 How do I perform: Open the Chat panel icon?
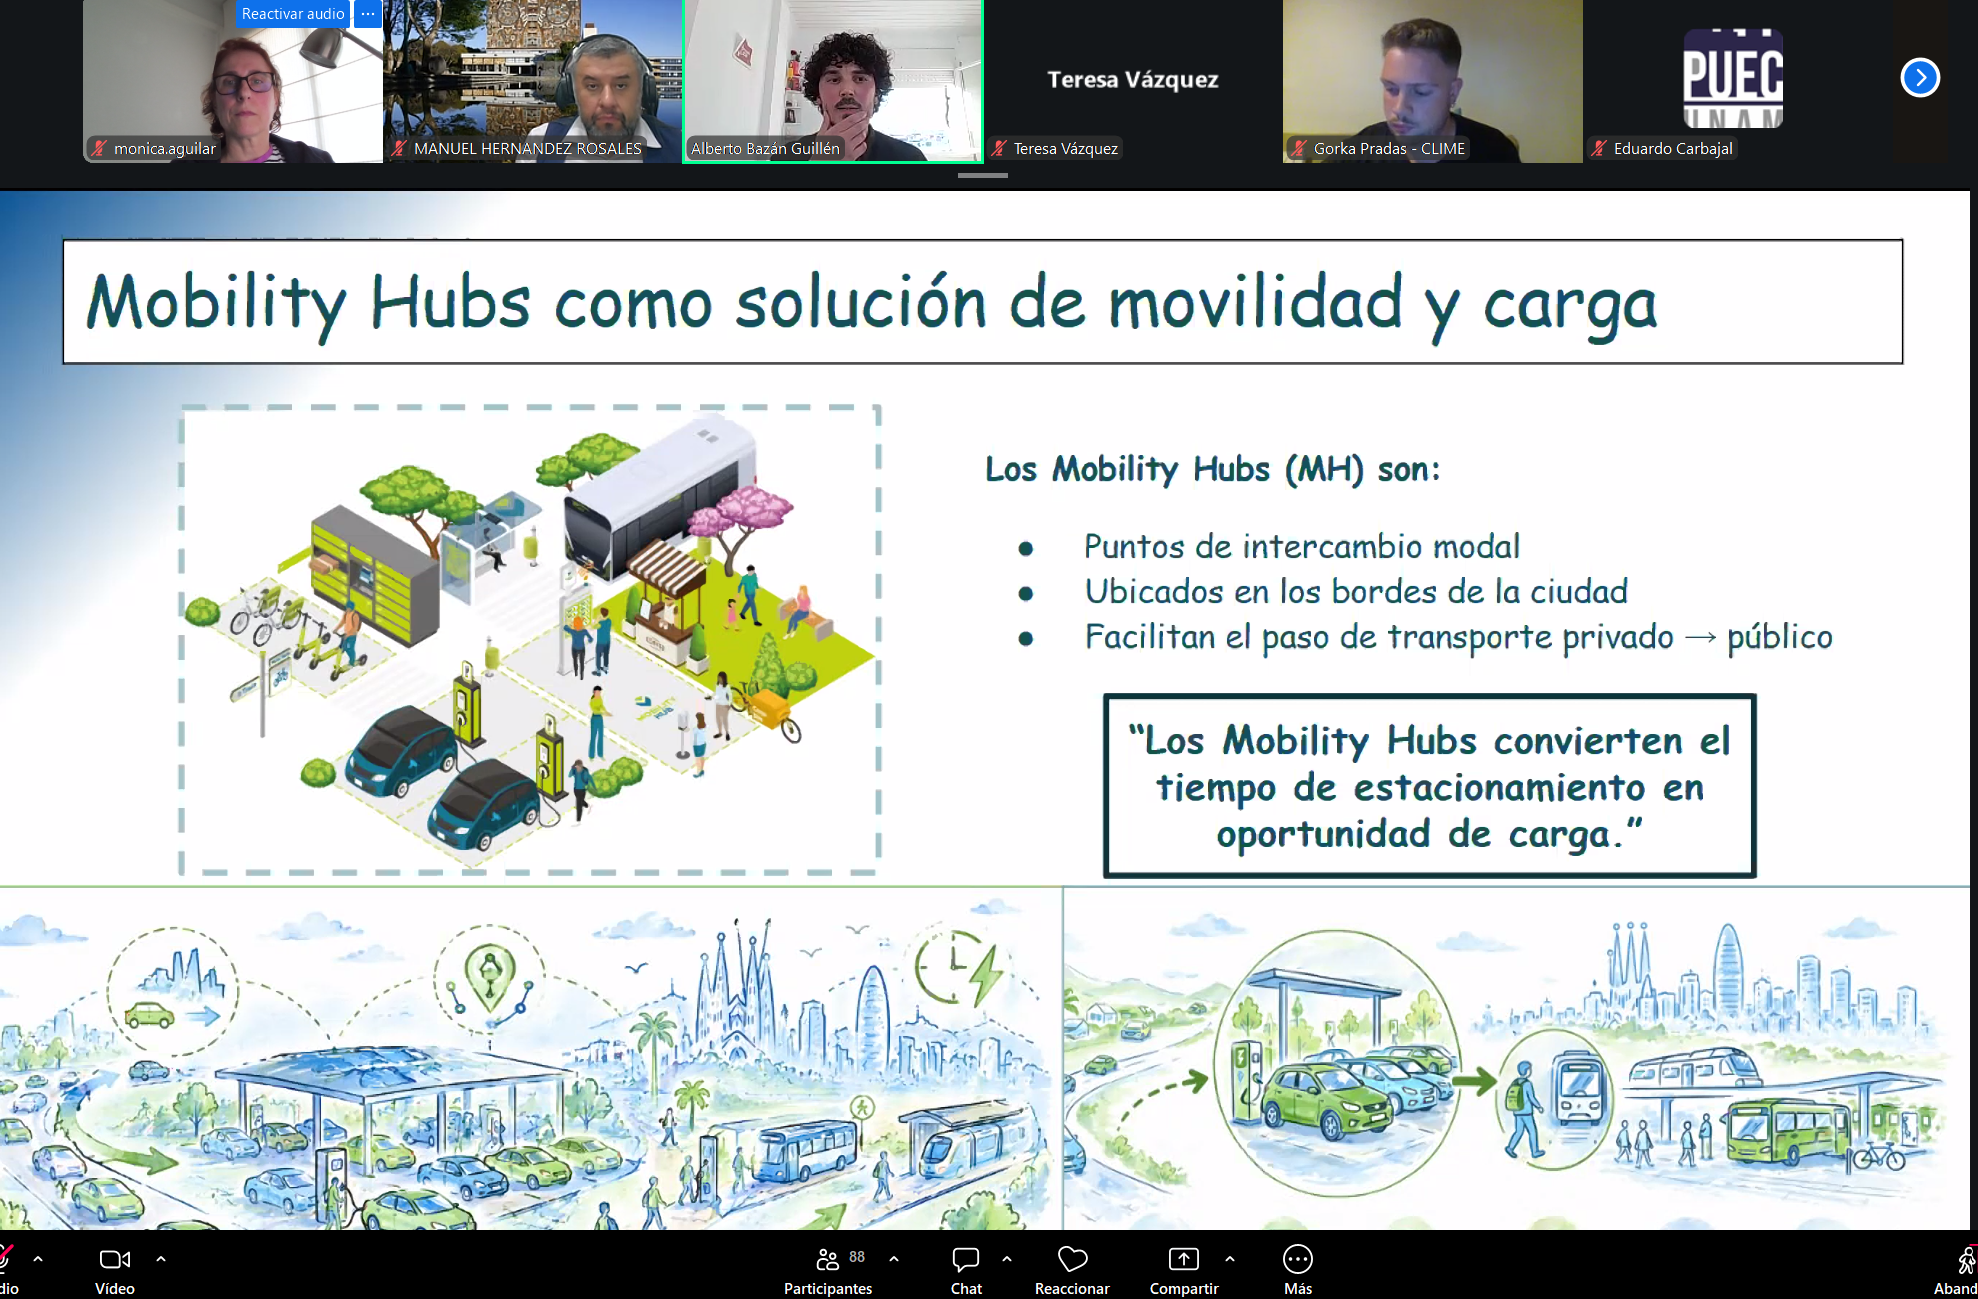coord(965,1260)
